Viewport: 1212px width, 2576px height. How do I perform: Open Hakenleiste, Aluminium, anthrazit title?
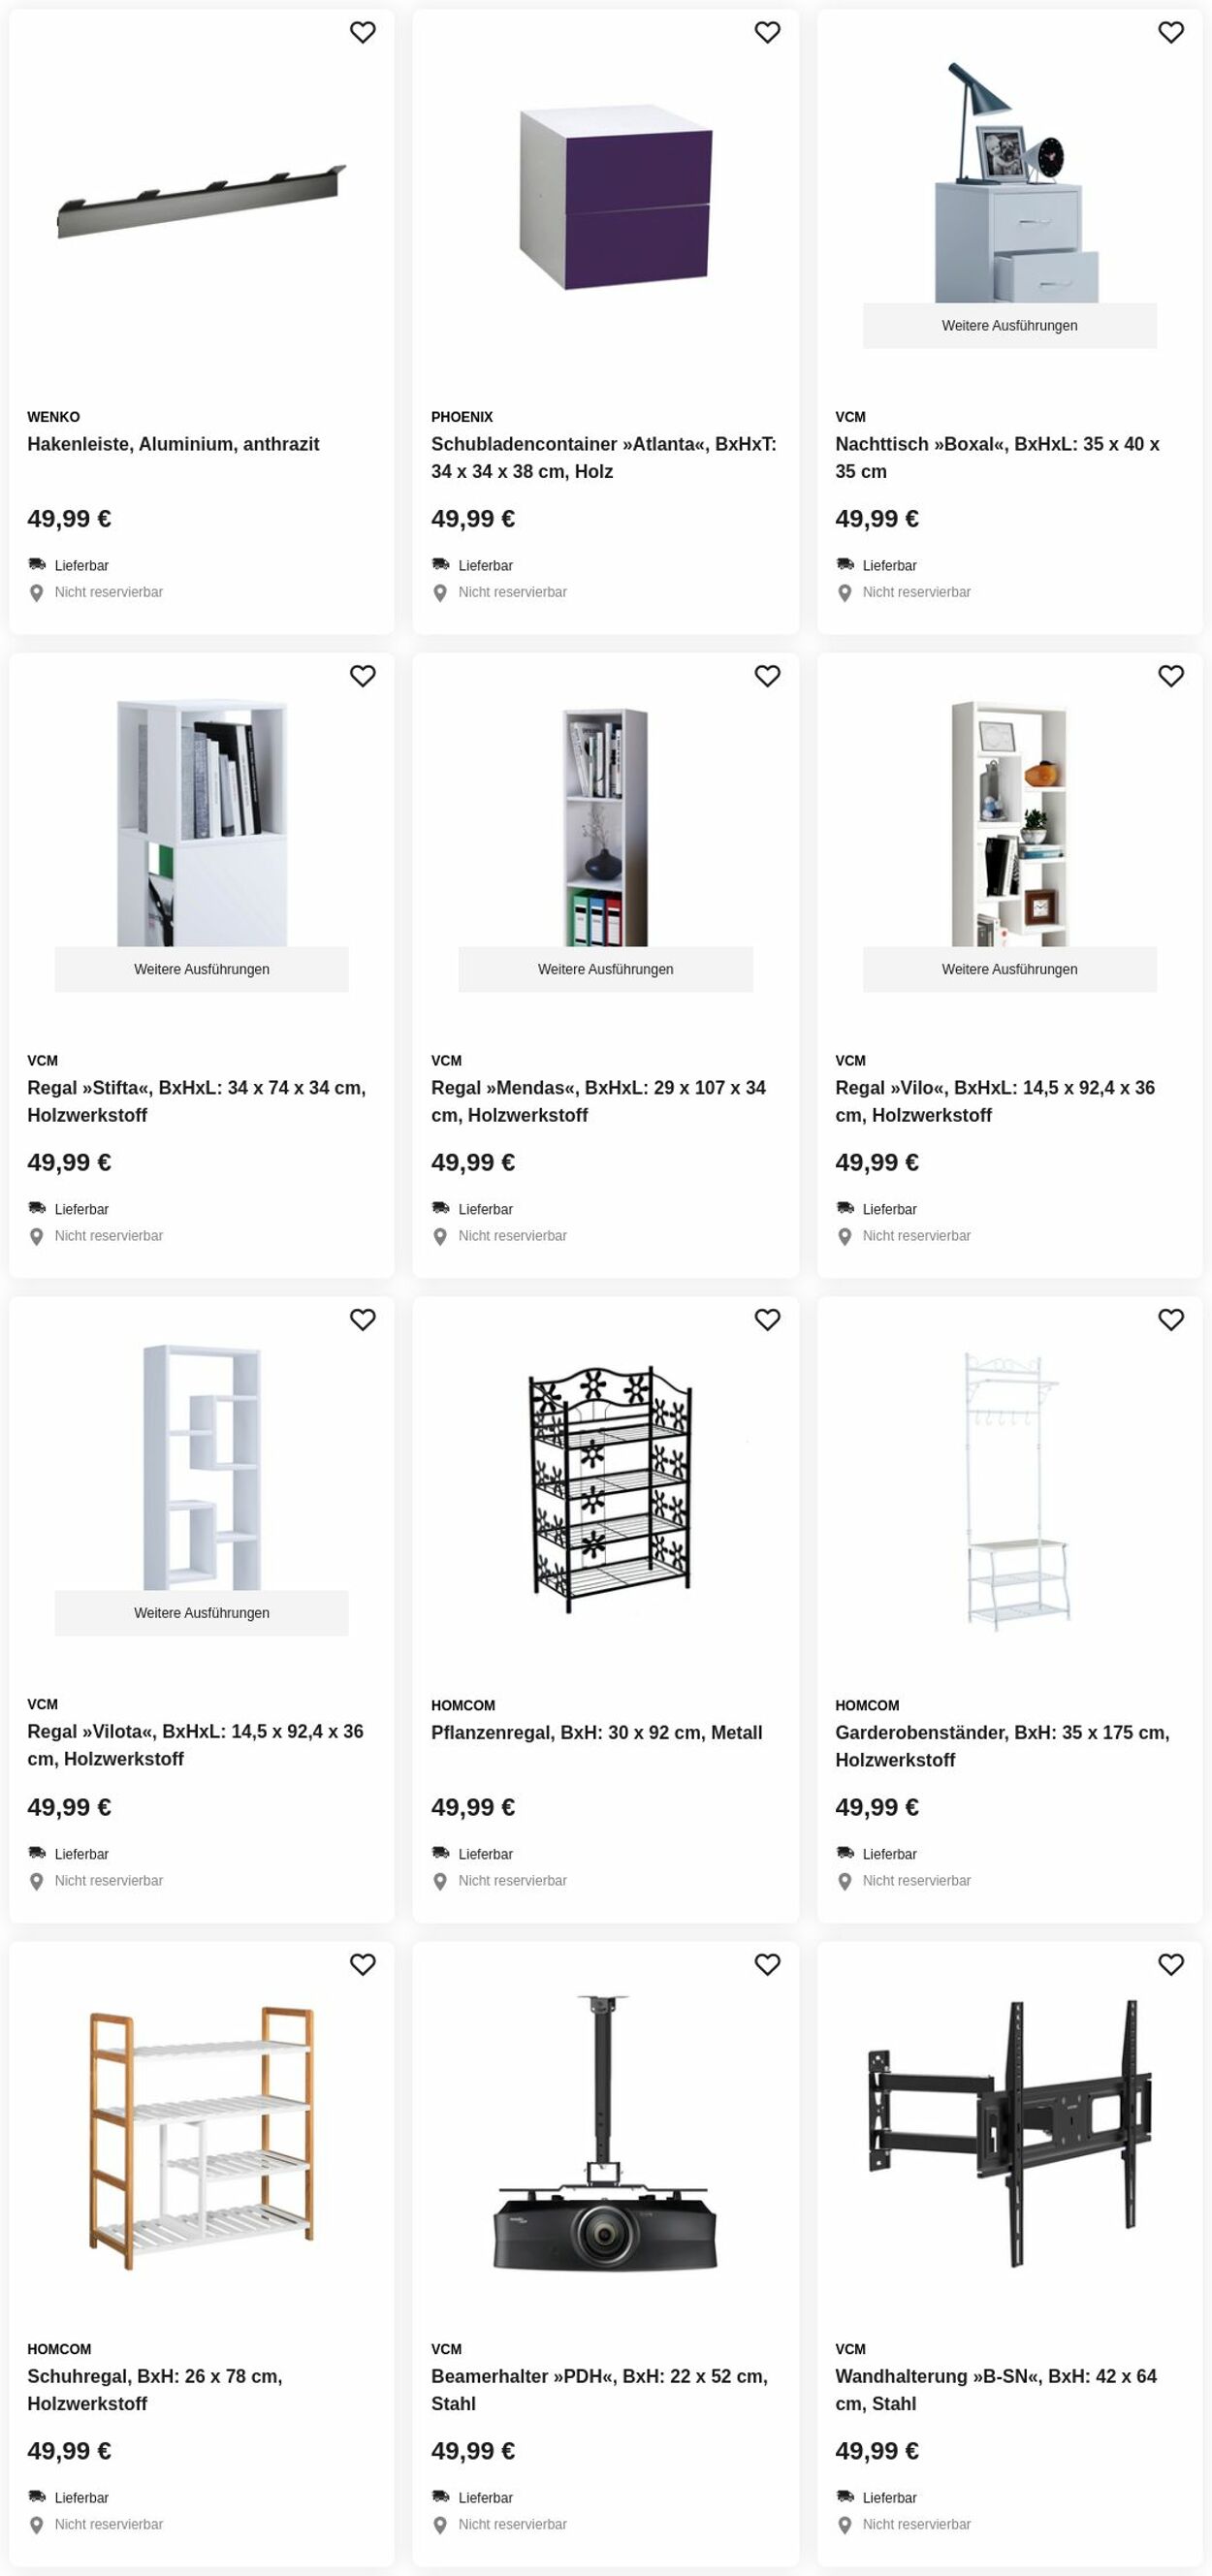click(173, 444)
